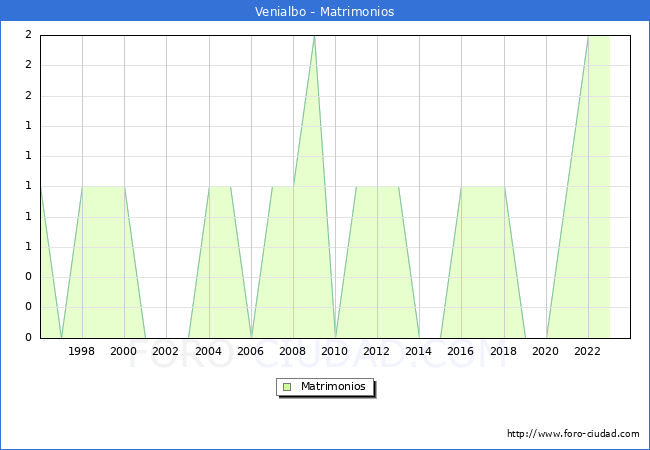Viewport: 650px width, 450px height.
Task: Select the 1998 x-axis label
Action: (82, 351)
